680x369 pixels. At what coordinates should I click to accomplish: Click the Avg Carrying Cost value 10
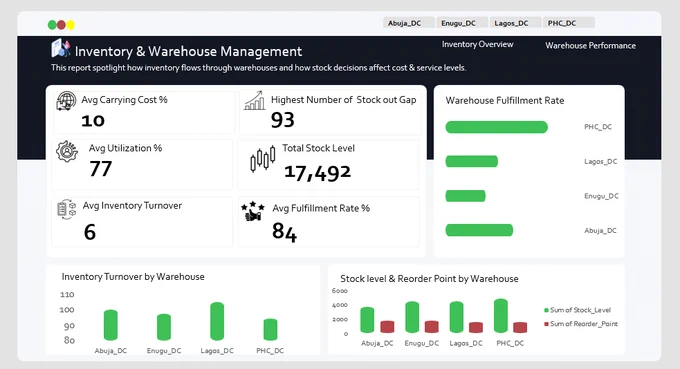tap(93, 121)
